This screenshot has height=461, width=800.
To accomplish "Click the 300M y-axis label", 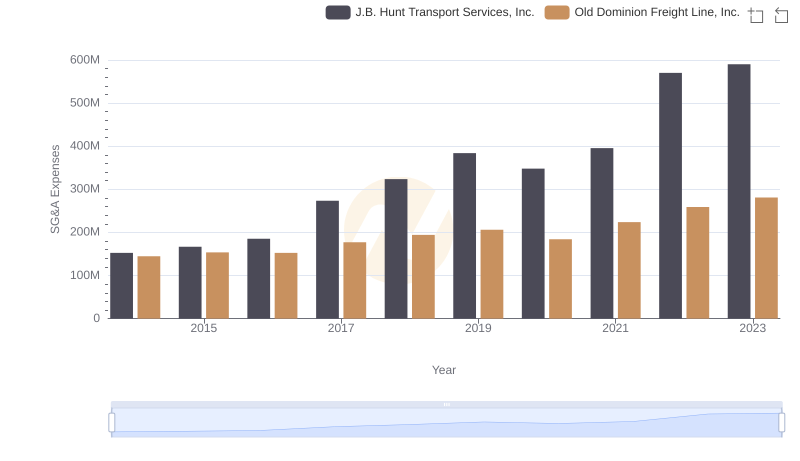I will coord(85,189).
